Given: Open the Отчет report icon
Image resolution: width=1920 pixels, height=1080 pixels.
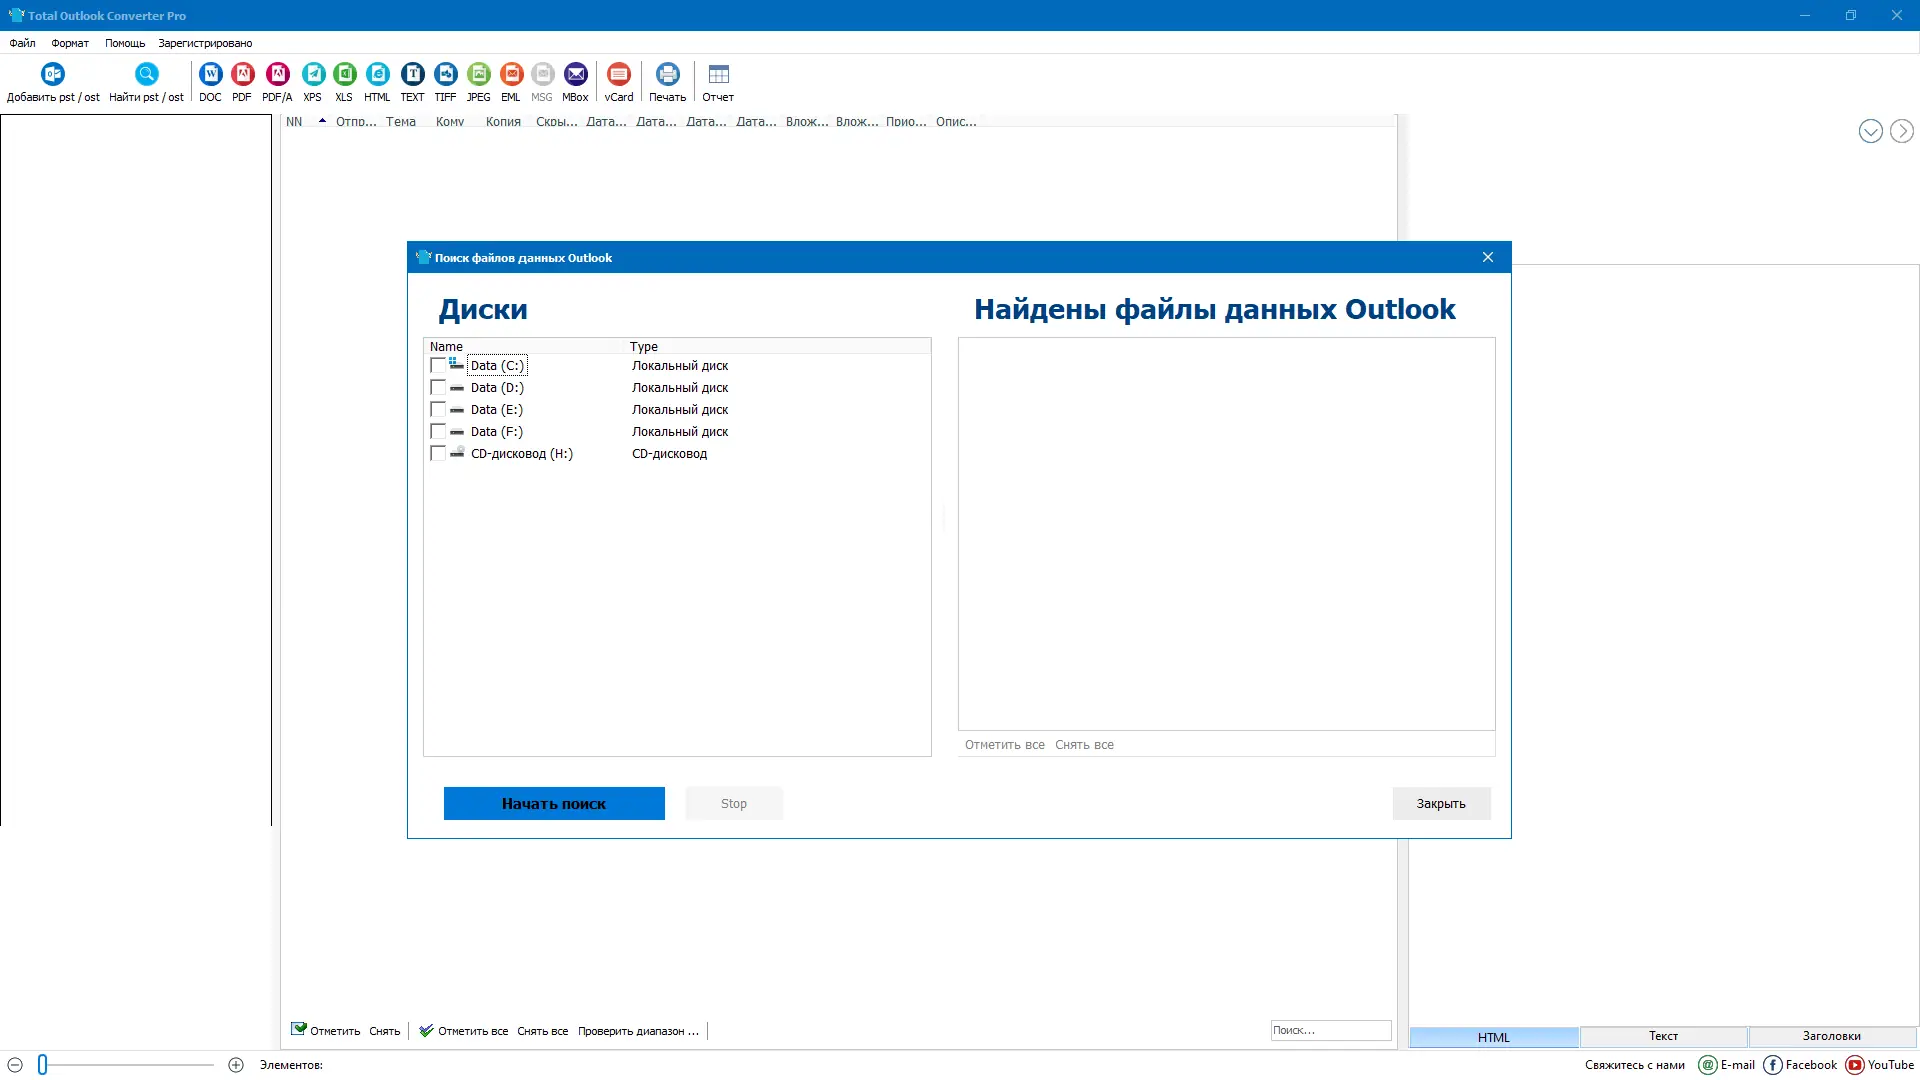Looking at the screenshot, I should coord(718,75).
